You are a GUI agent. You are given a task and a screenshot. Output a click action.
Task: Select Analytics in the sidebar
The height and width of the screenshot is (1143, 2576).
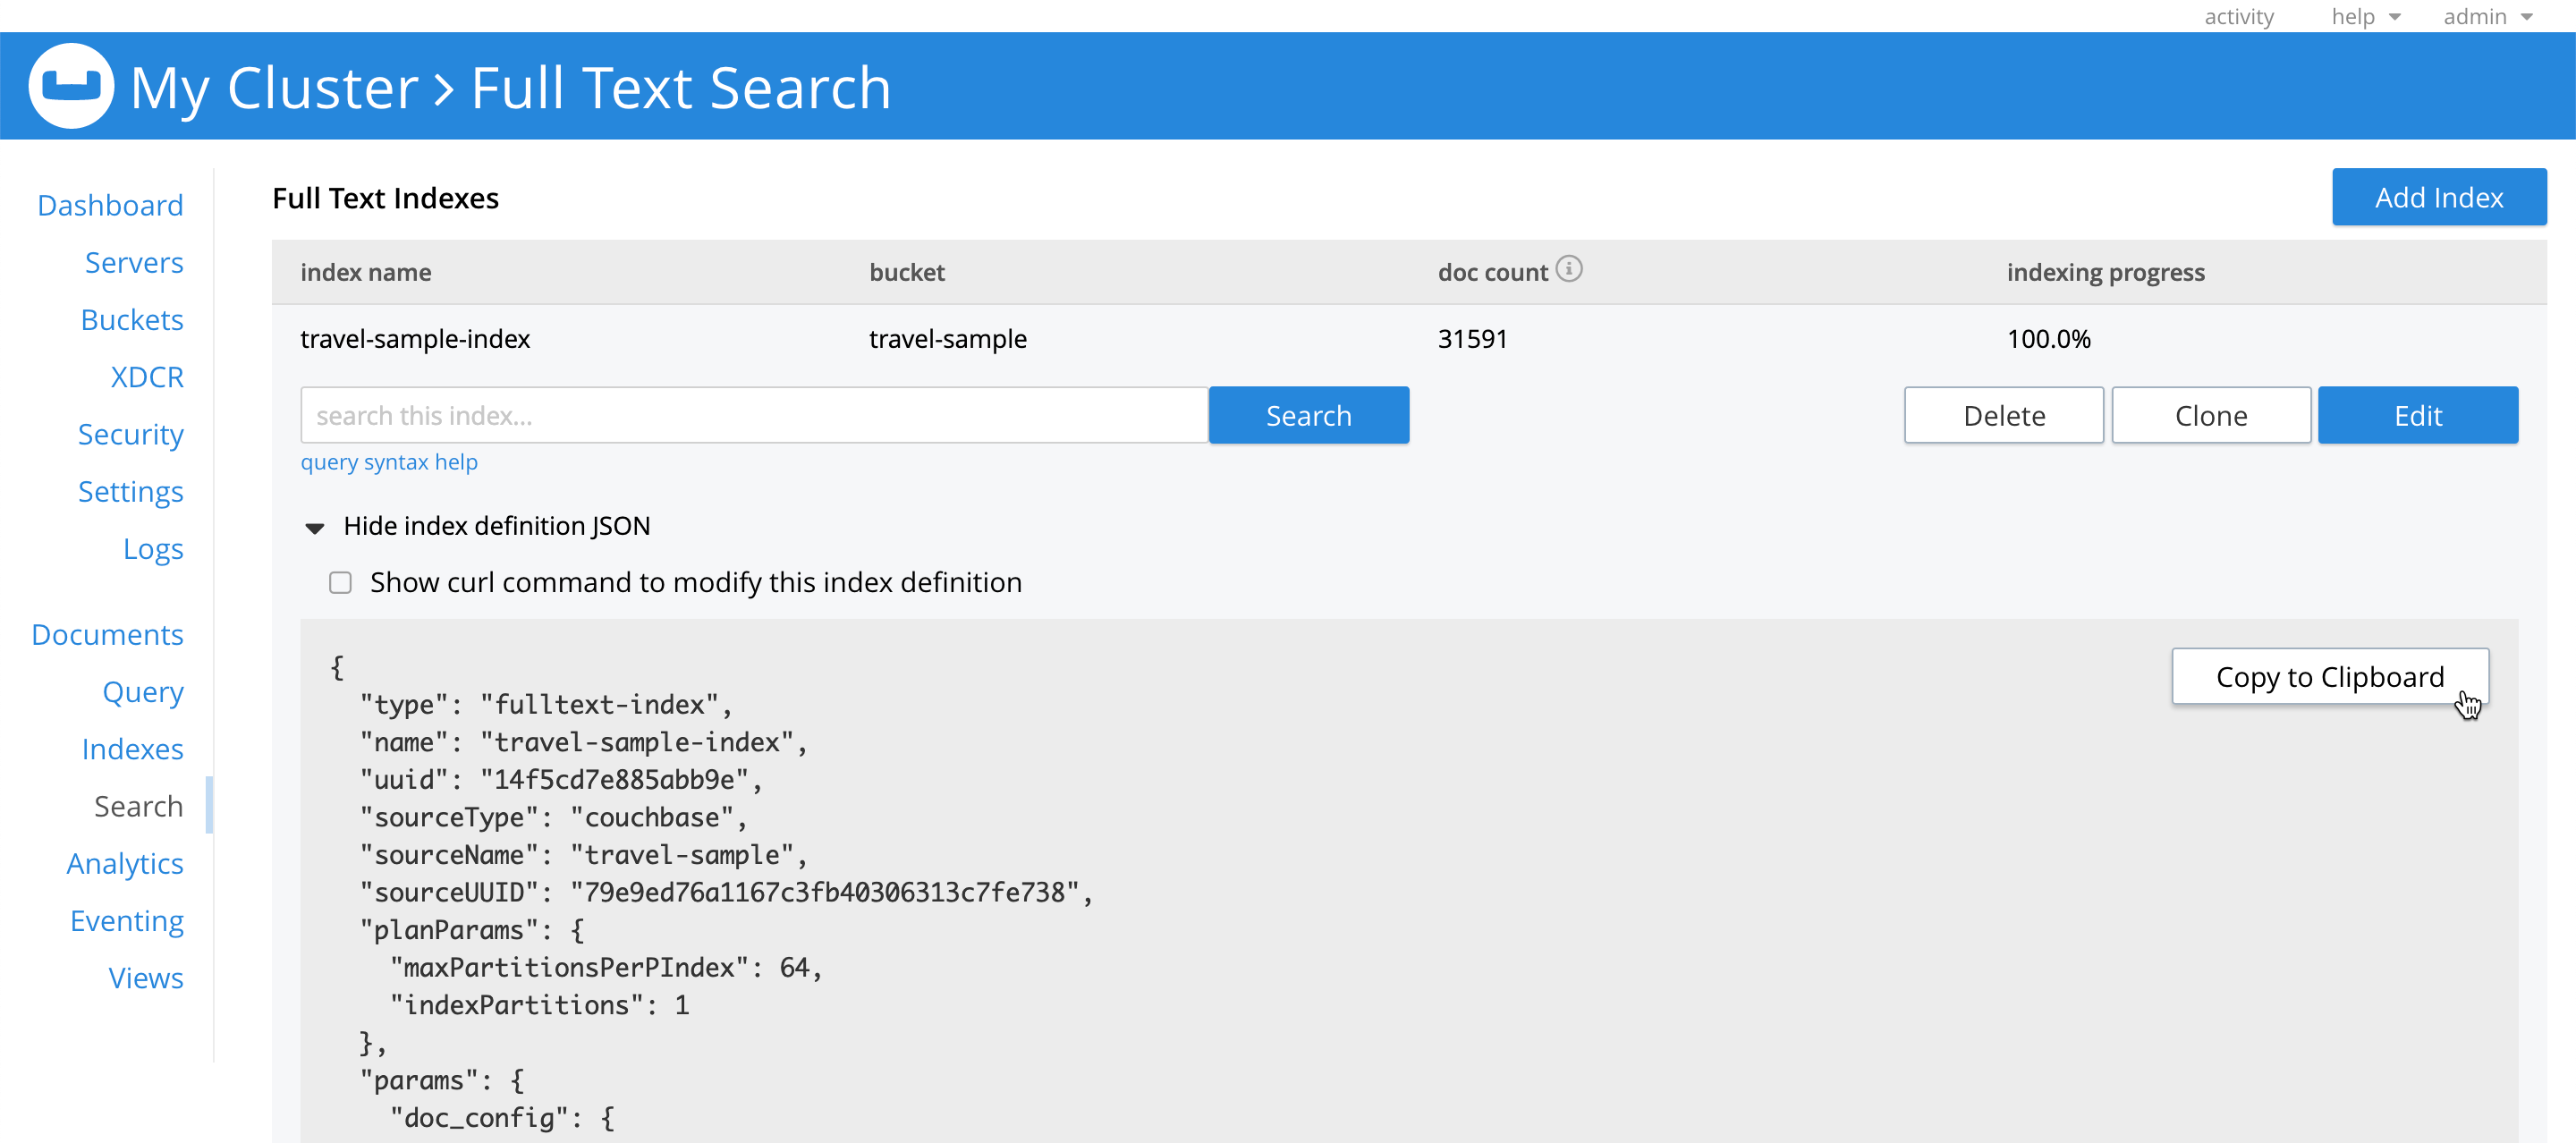click(x=125, y=862)
